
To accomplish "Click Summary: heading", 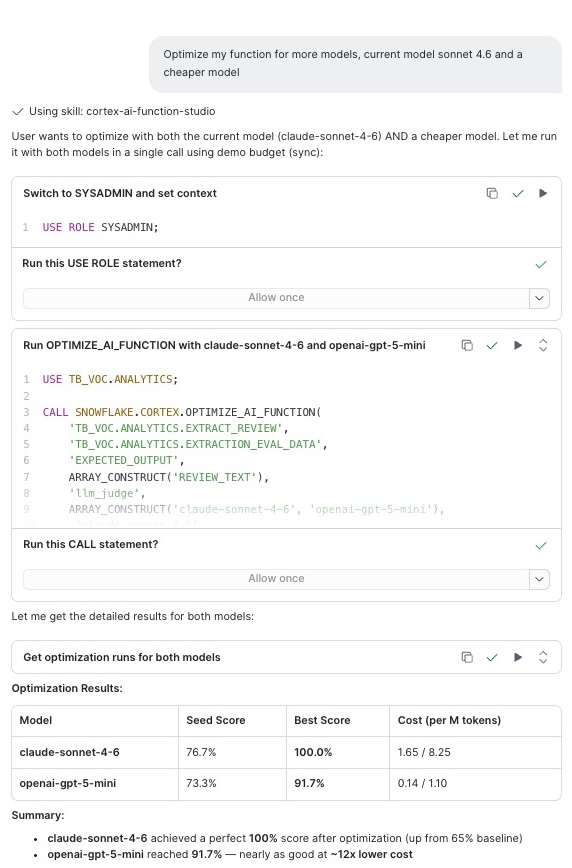I will 38,815.
